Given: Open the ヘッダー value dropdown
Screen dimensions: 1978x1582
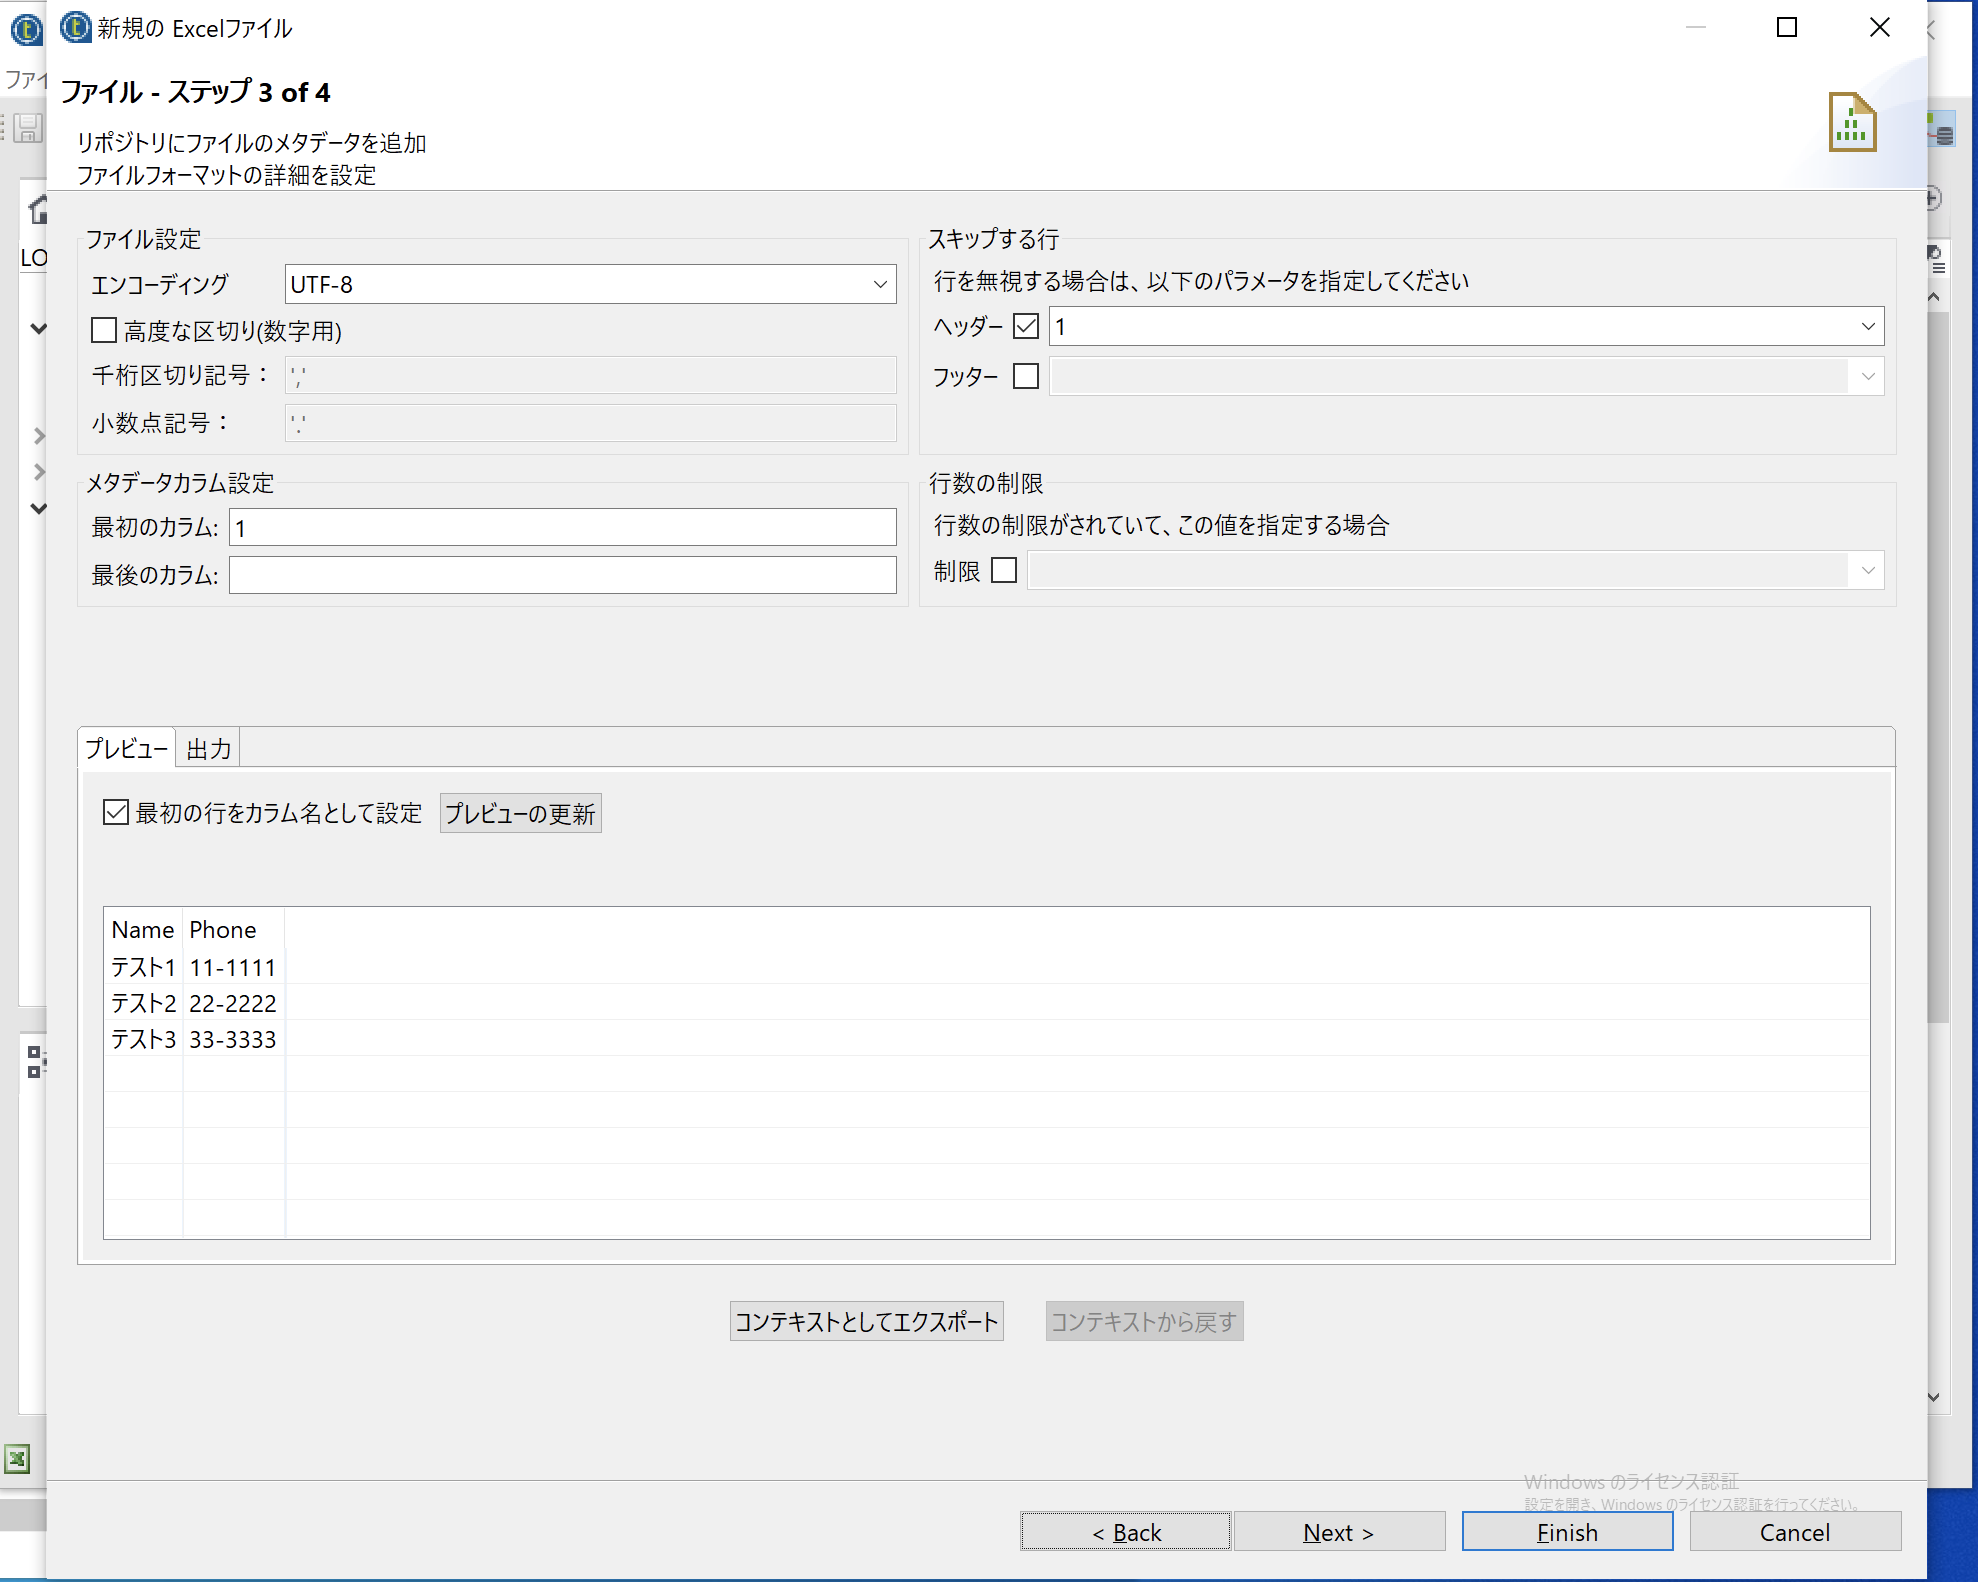Looking at the screenshot, I should [x=1866, y=326].
